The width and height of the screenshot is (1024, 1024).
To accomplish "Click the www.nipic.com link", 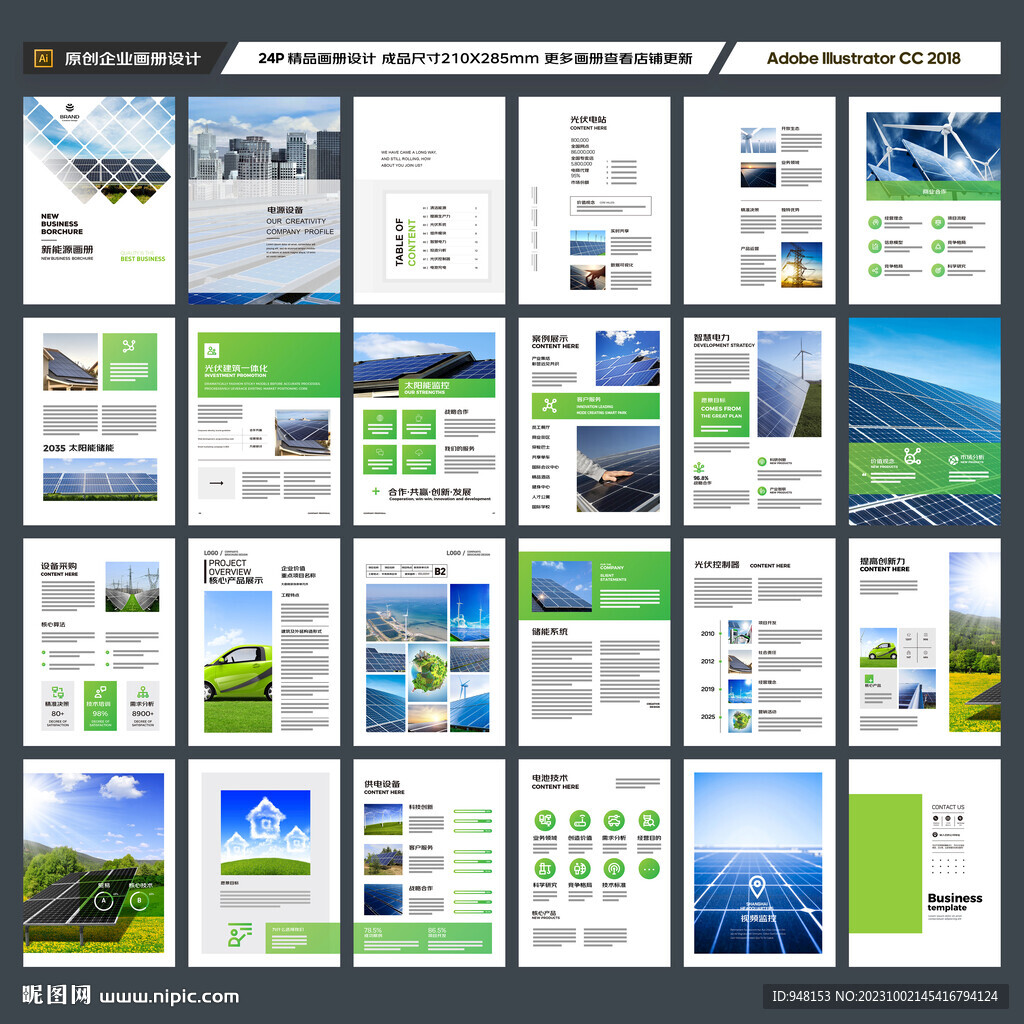I will point(169,997).
